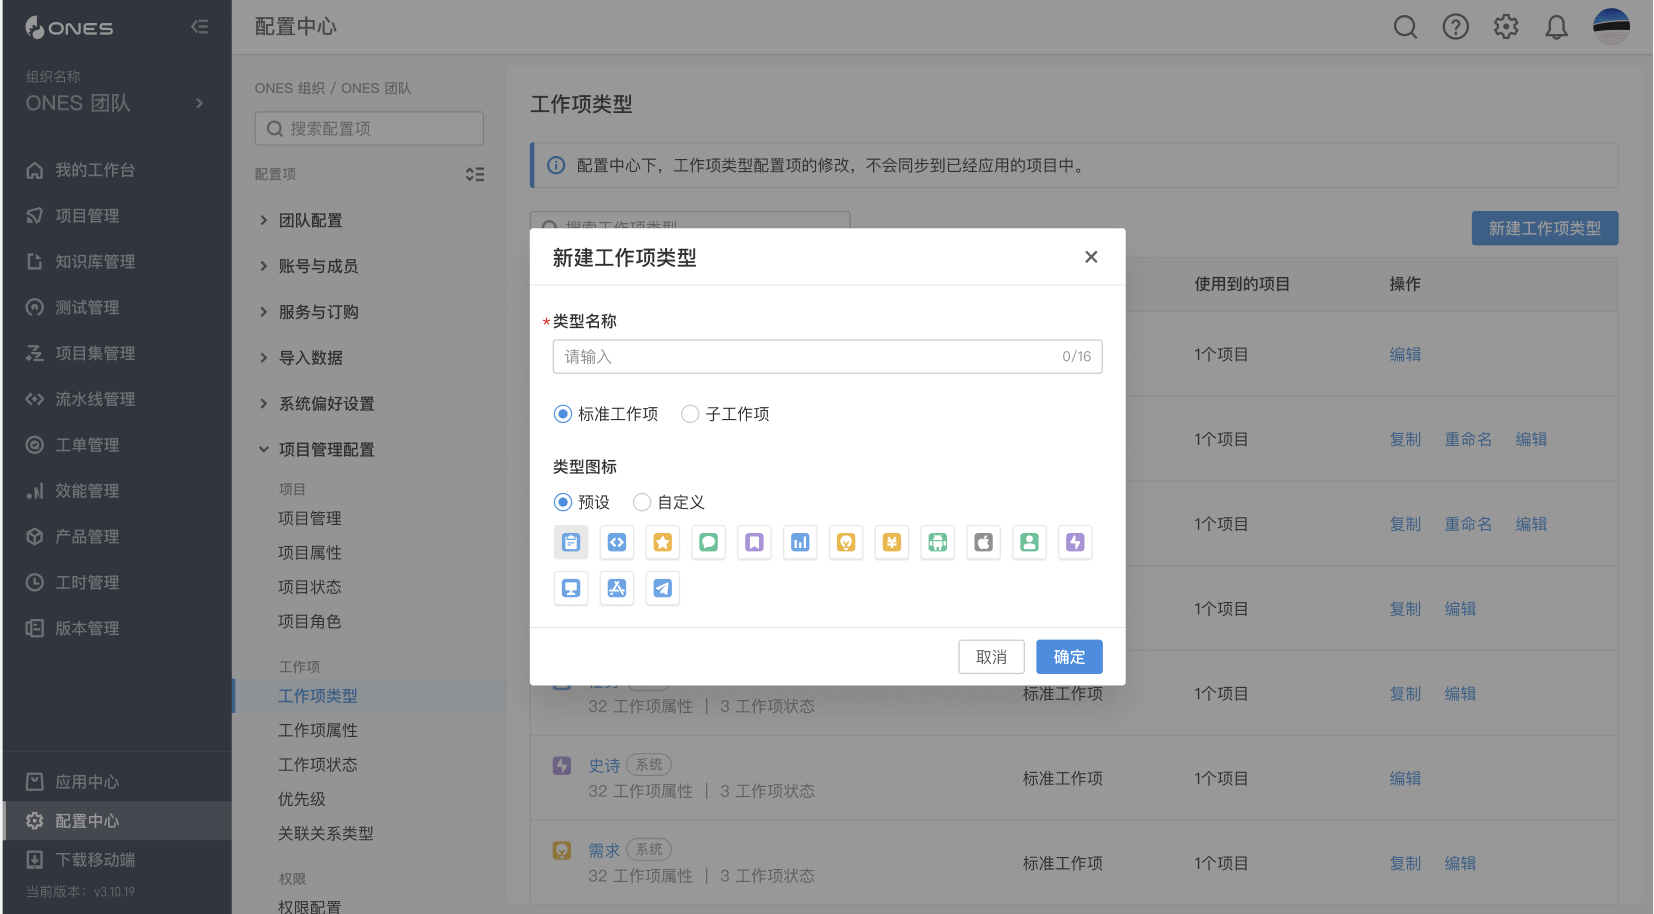The height and width of the screenshot is (914, 1654).
Task: Choose the green Android preset icon
Action: click(x=938, y=542)
